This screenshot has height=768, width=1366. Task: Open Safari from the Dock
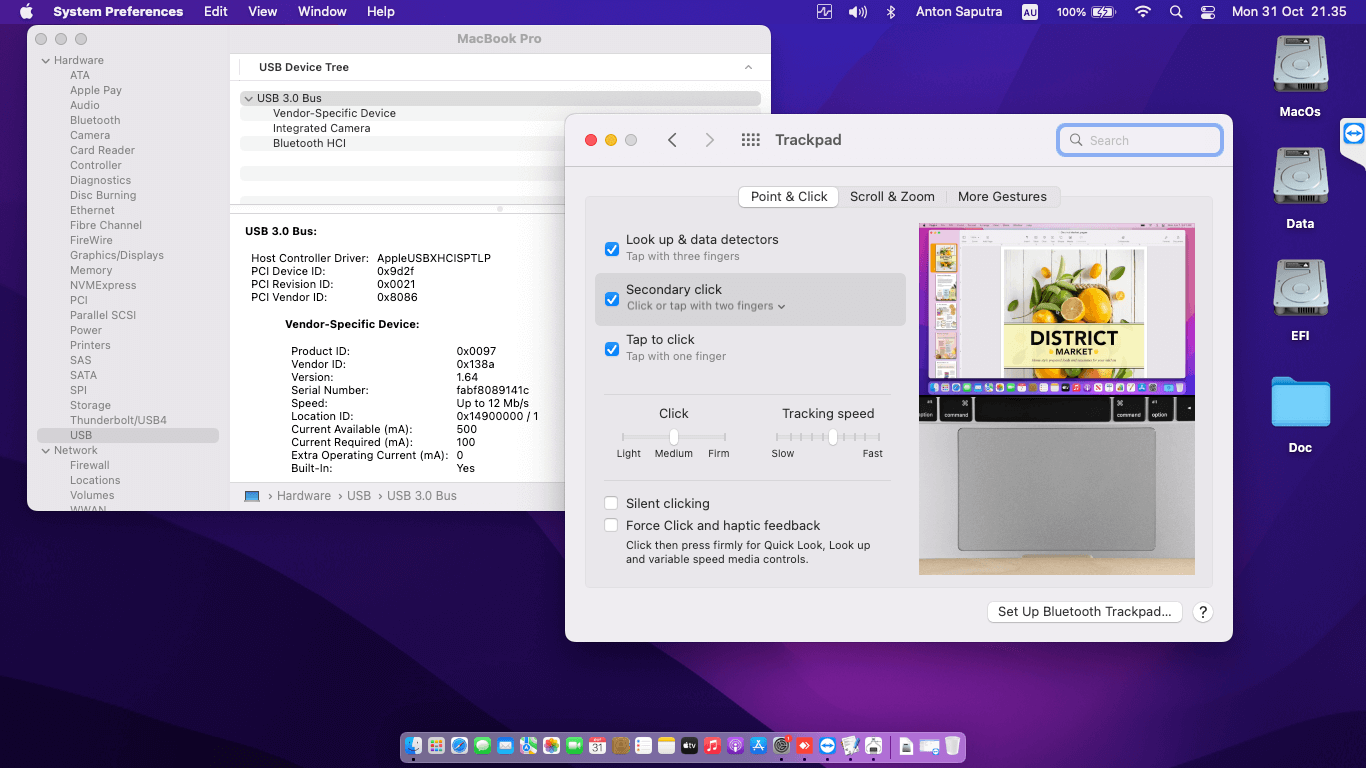(459, 746)
